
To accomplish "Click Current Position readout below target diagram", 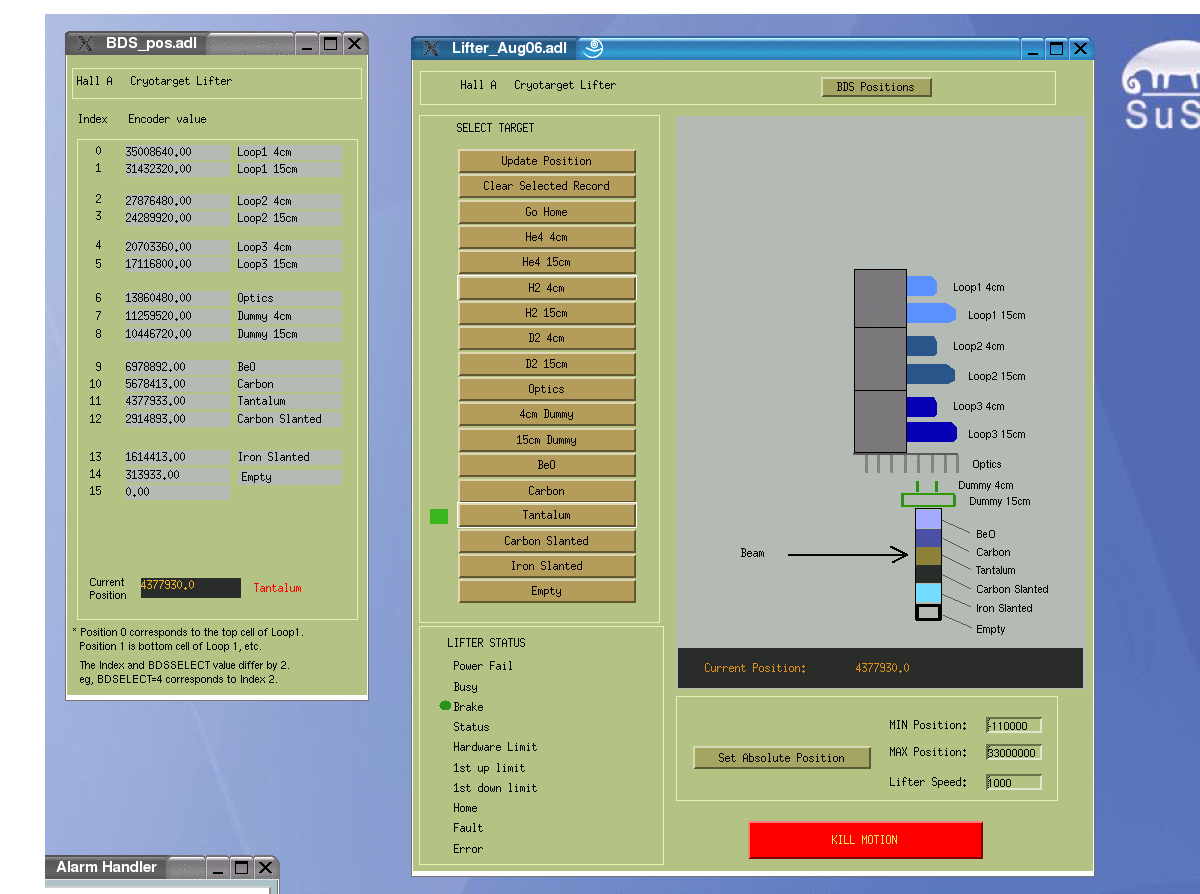I will 880,668.
